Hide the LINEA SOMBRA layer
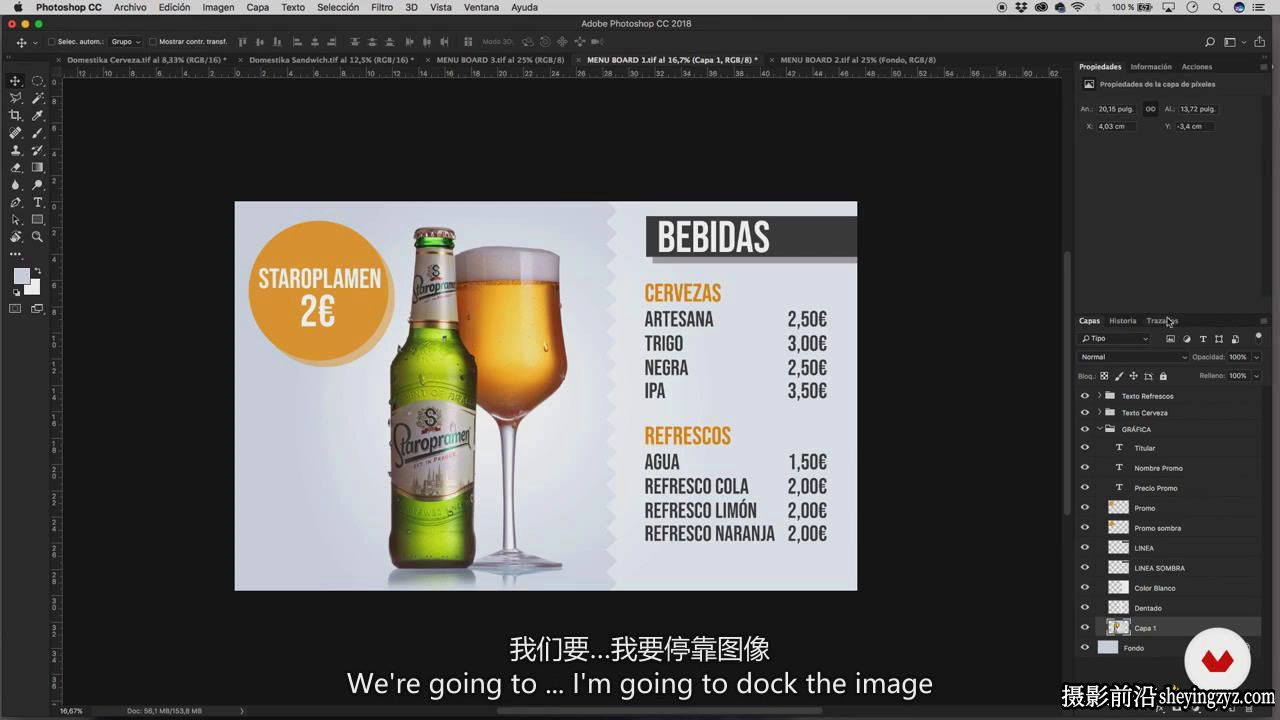 point(1085,568)
